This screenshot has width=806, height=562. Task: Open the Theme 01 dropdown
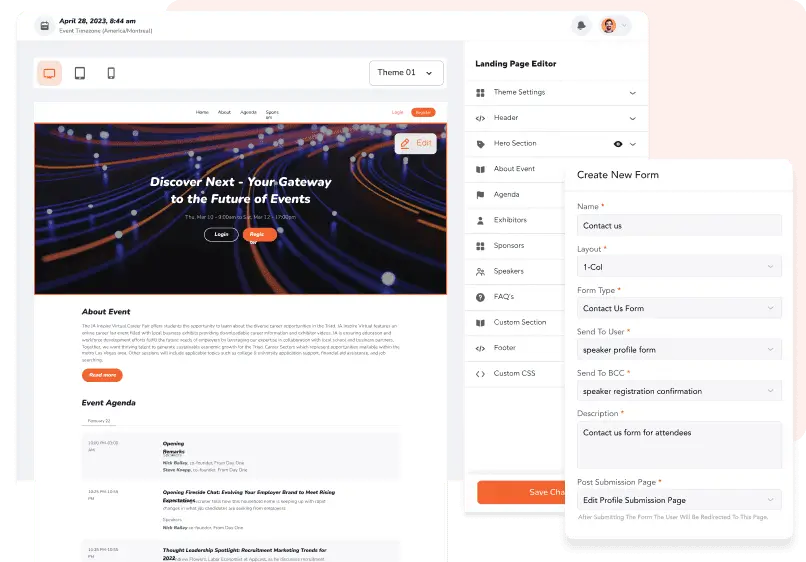click(x=406, y=73)
